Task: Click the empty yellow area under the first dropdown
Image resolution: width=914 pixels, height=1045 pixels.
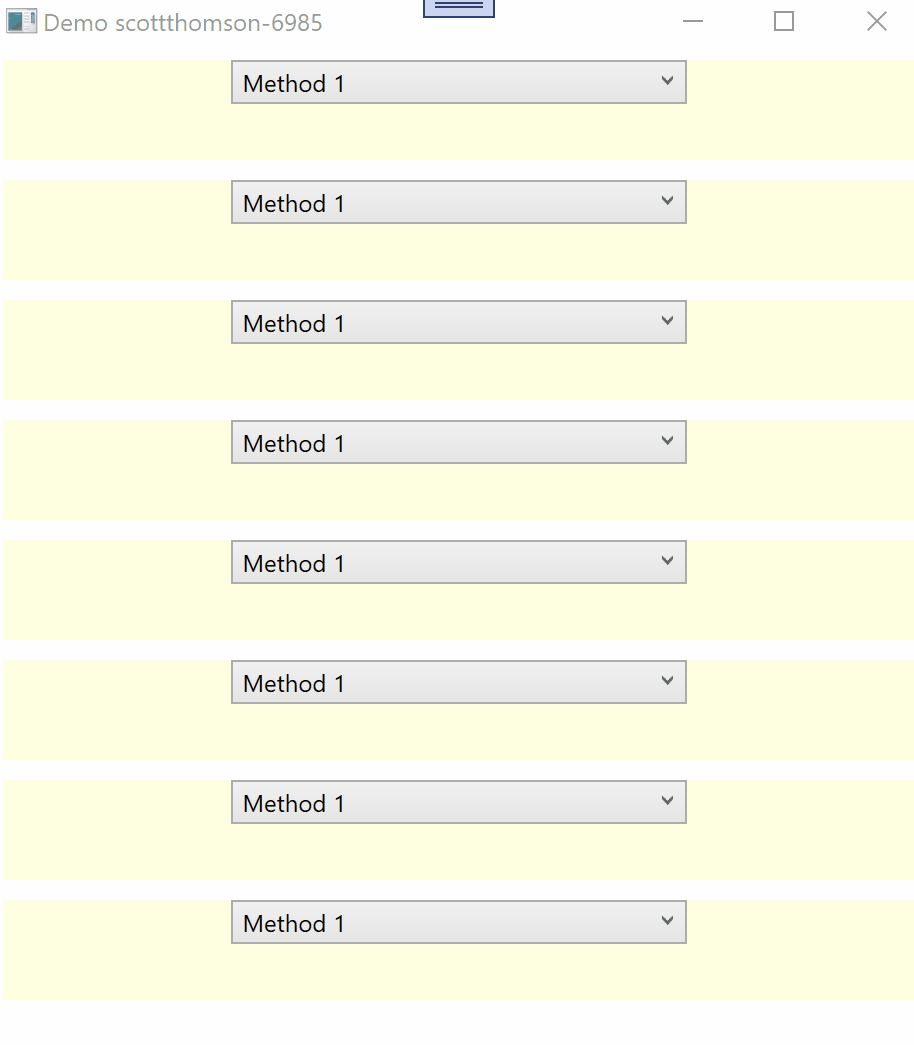Action: [x=458, y=133]
